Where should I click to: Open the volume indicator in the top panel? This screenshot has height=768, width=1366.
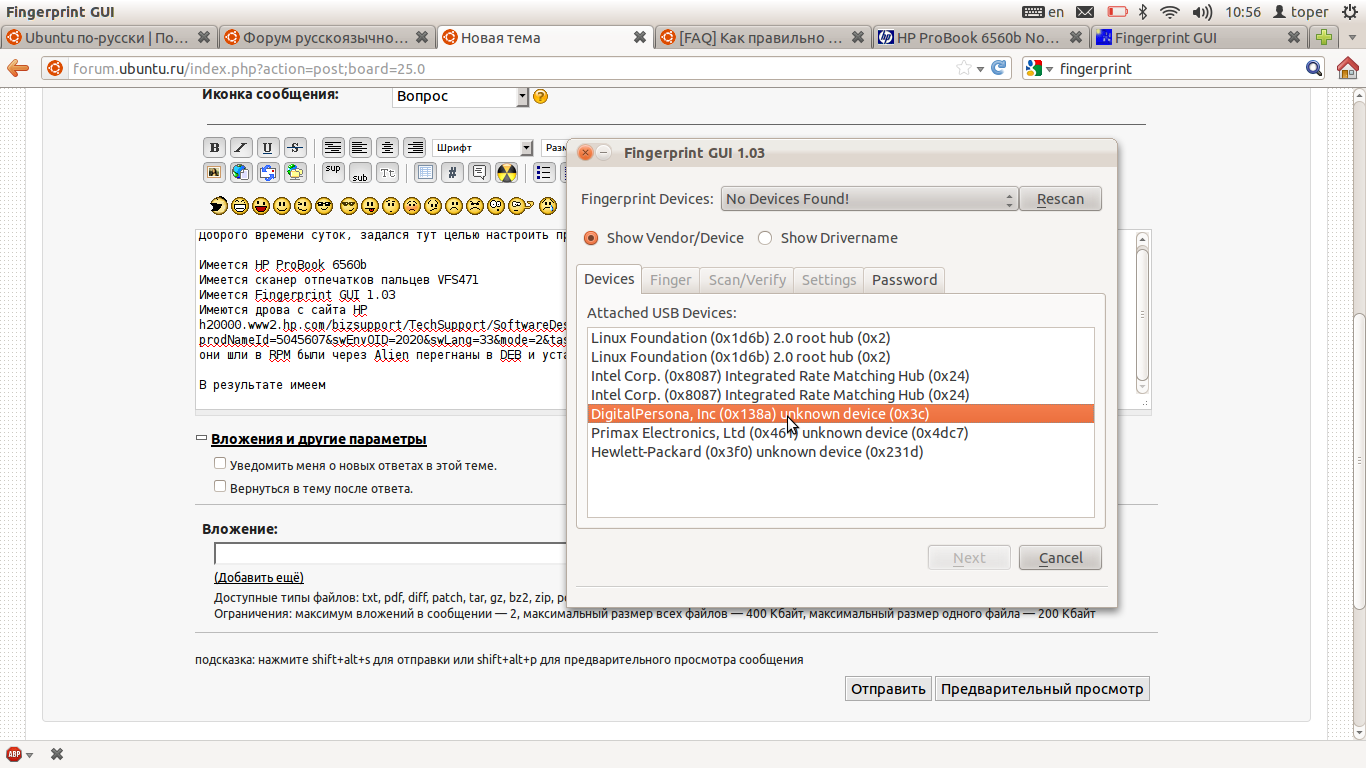(1203, 12)
